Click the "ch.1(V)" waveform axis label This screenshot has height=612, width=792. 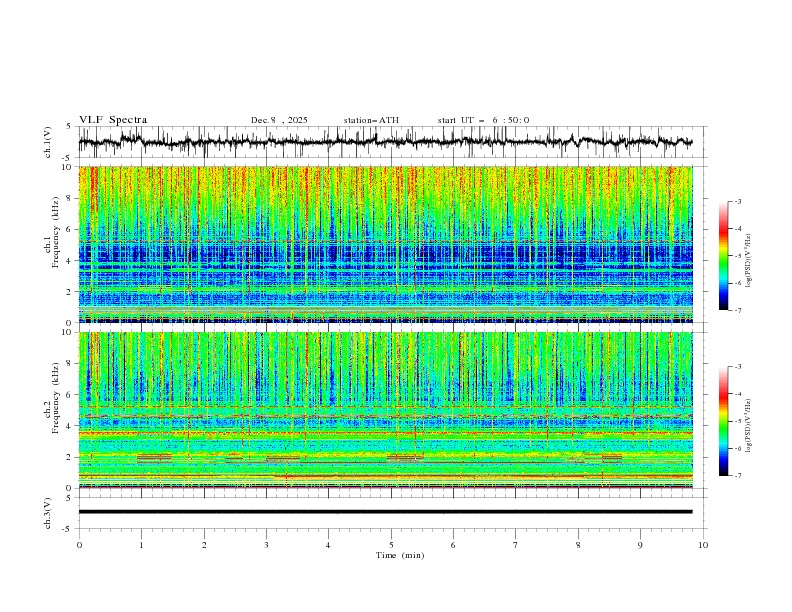click(x=48, y=142)
